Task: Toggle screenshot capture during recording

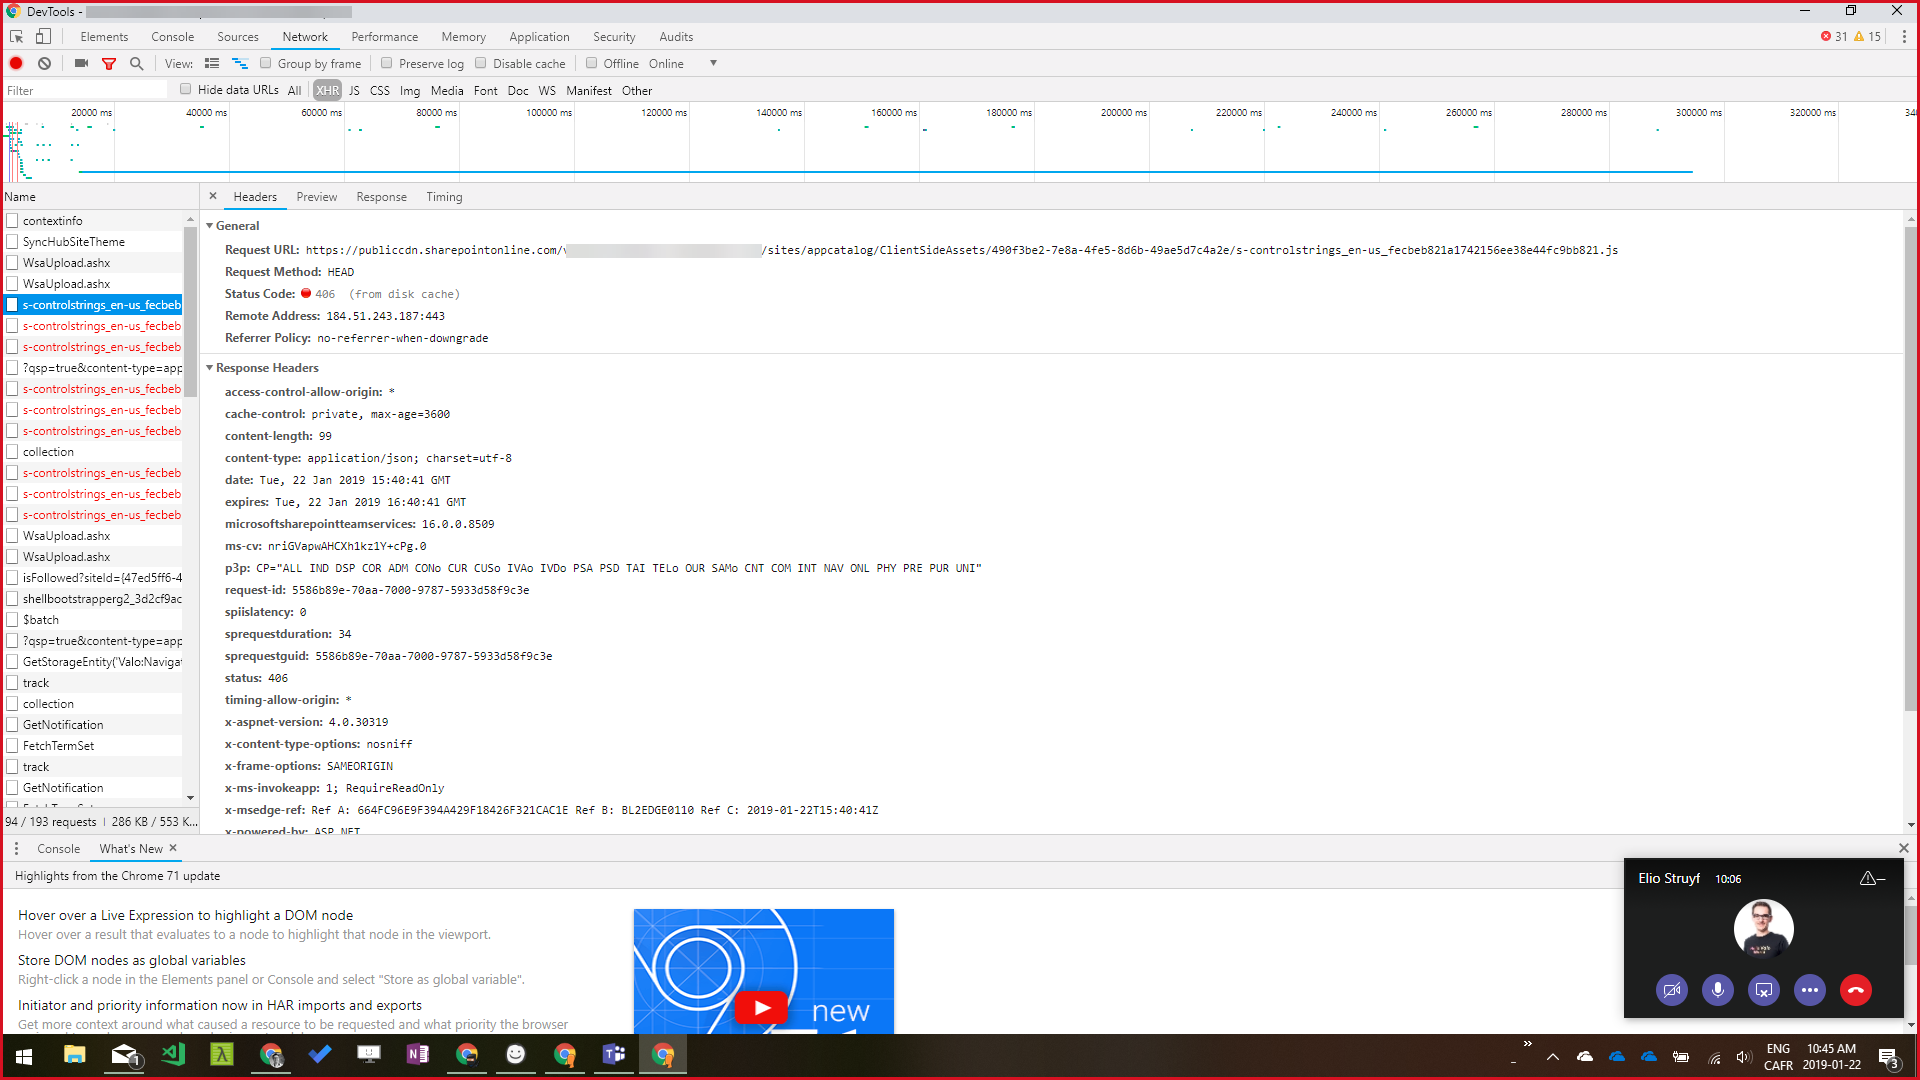Action: (81, 63)
